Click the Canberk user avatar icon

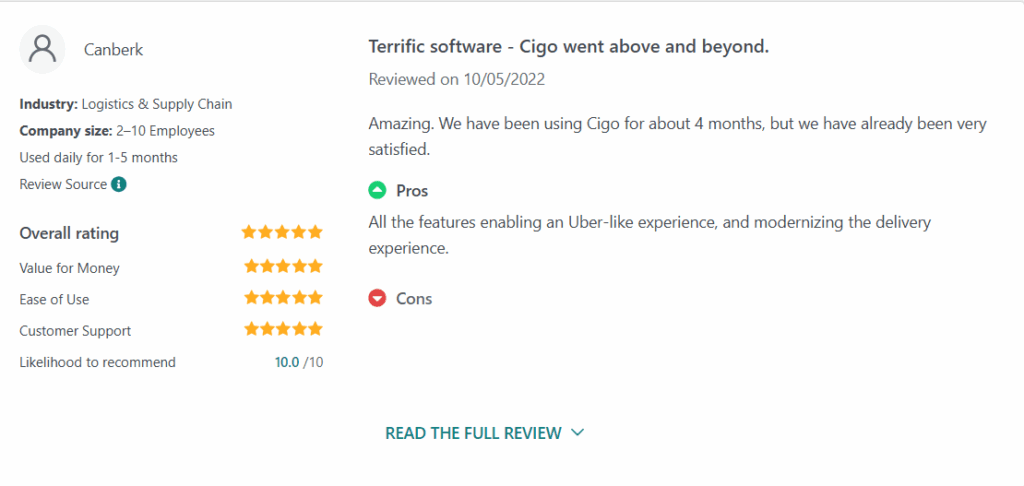pos(42,50)
